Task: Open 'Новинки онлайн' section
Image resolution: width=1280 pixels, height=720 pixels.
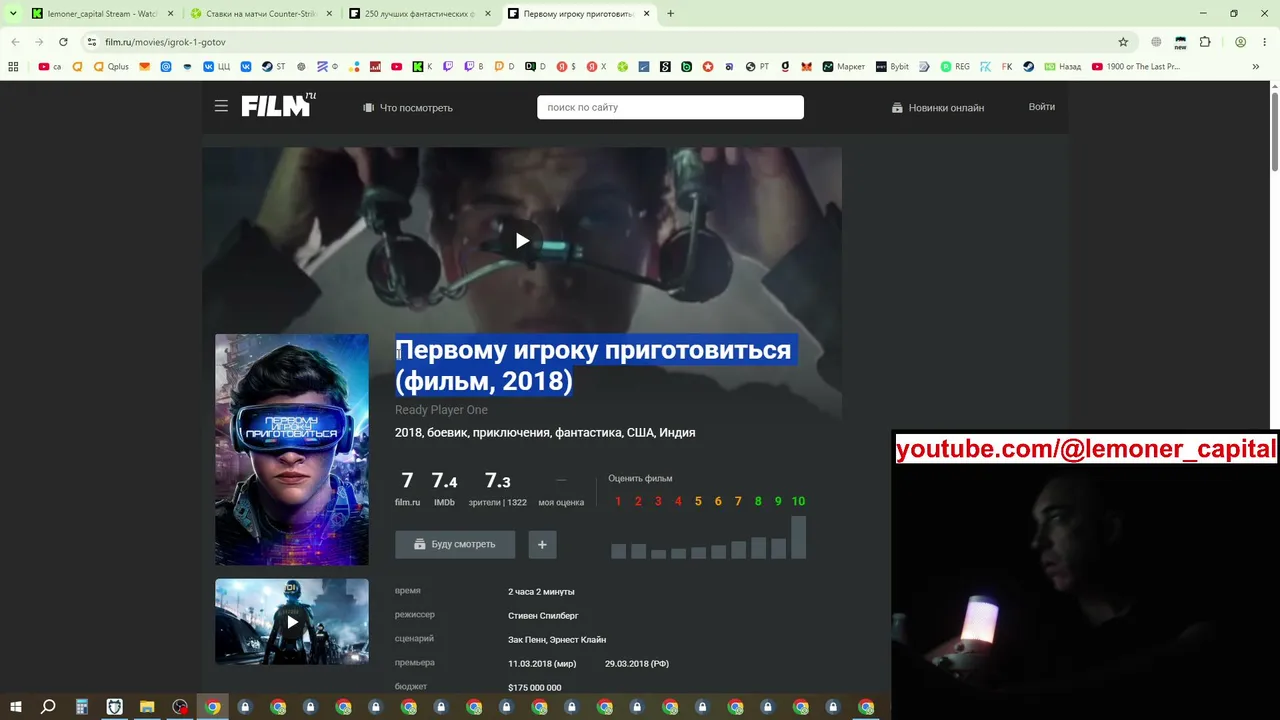Action: [938, 108]
